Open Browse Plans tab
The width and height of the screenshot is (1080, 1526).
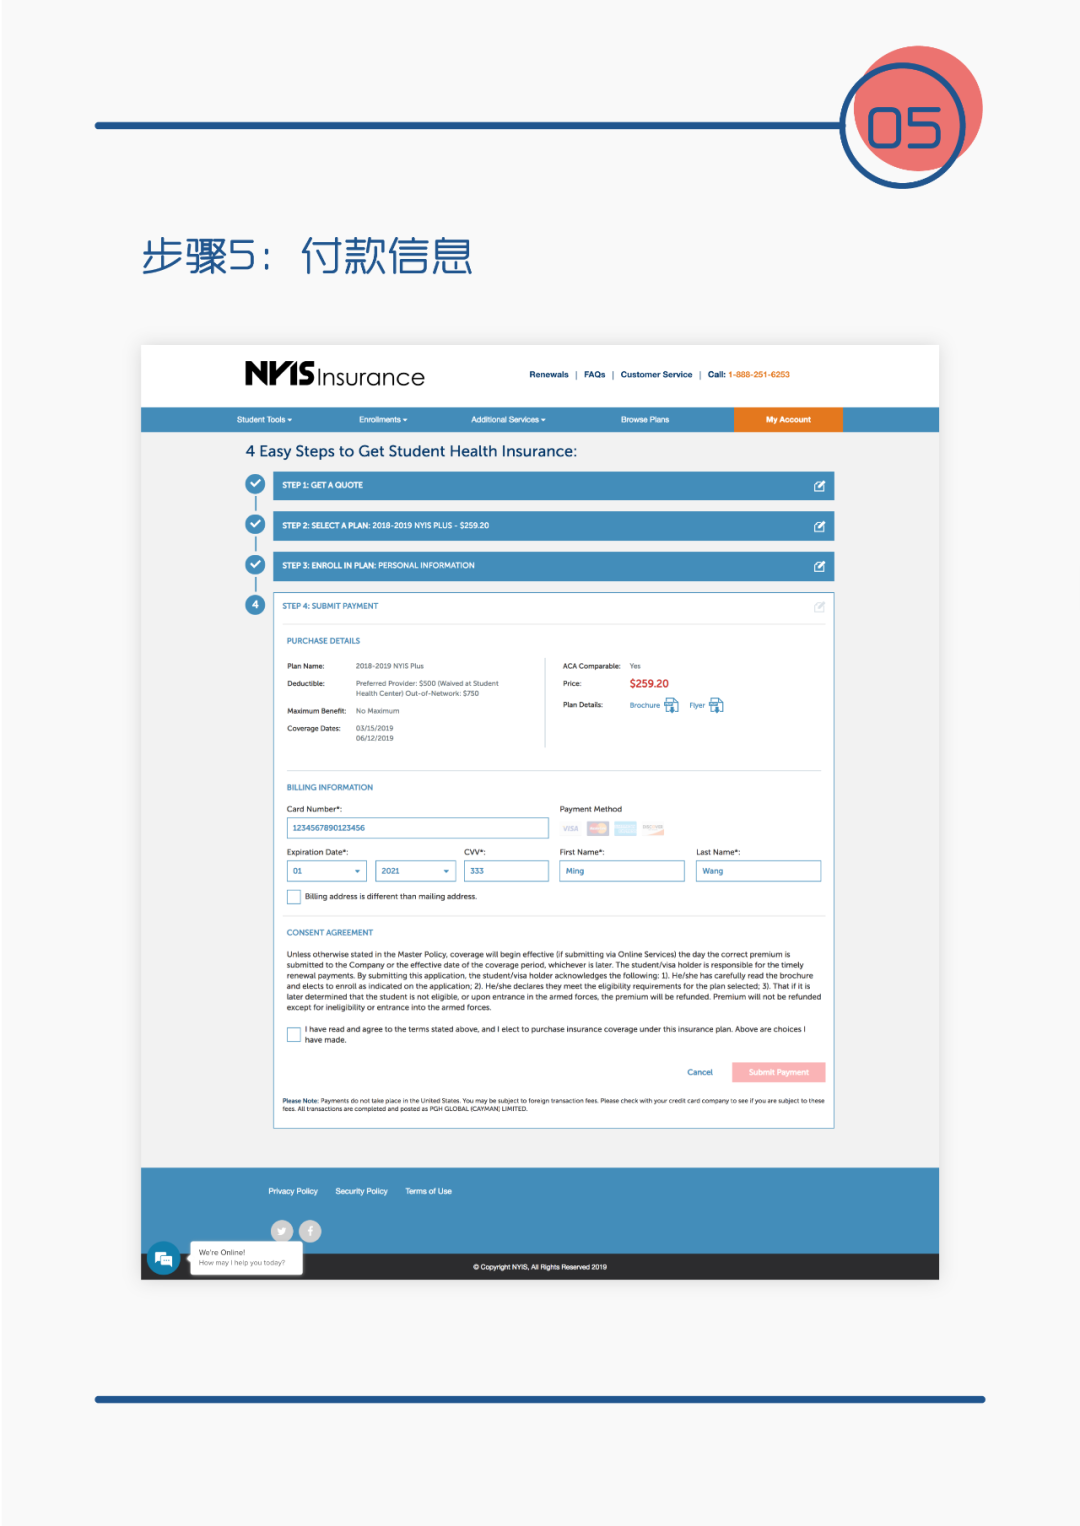pos(645,420)
